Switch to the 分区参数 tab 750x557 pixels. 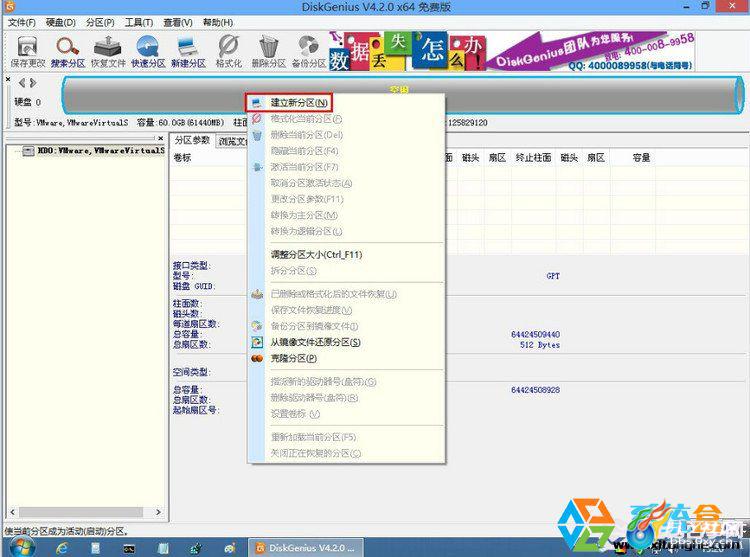[192, 140]
